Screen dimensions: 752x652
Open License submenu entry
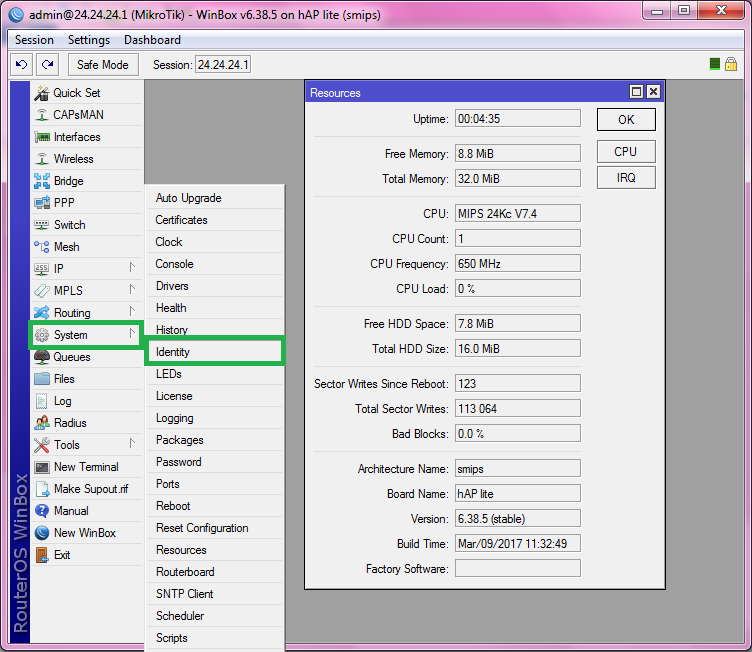pos(214,396)
